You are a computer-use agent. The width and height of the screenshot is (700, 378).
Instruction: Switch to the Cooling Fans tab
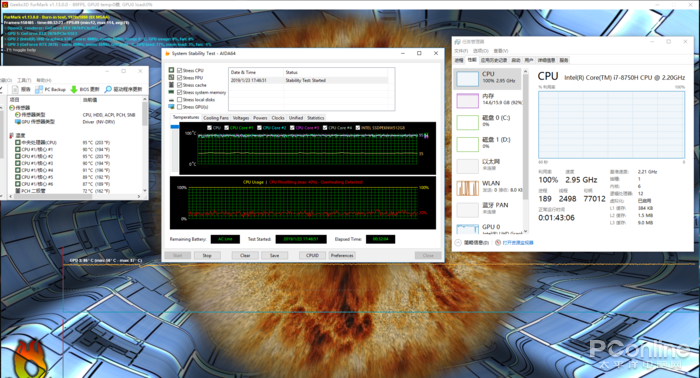coord(216,118)
